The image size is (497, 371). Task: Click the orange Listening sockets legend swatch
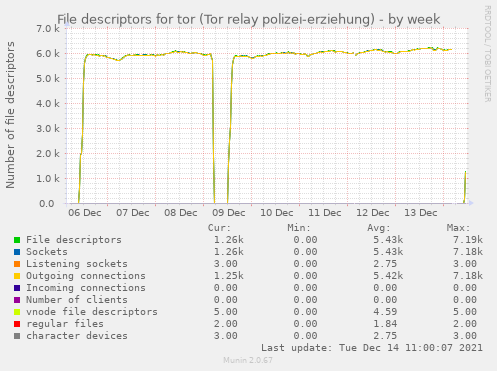(17, 264)
